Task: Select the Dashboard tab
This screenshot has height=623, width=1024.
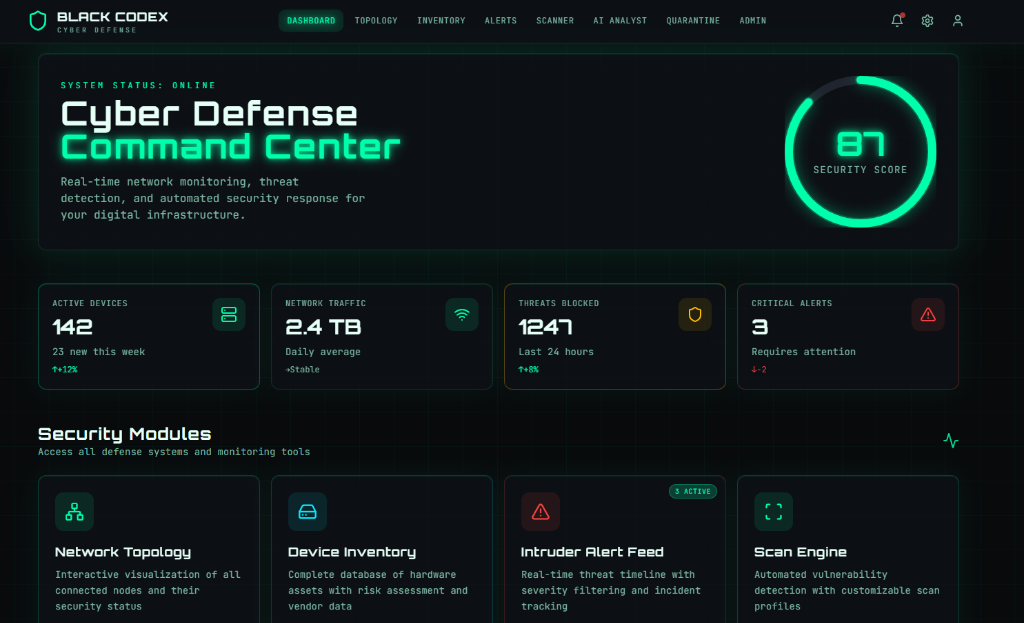Action: [311, 21]
